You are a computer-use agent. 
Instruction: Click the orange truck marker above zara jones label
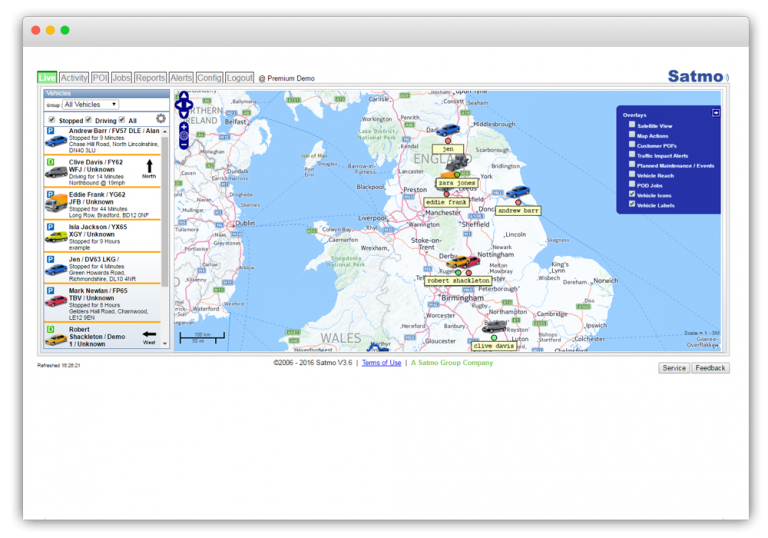click(x=449, y=175)
